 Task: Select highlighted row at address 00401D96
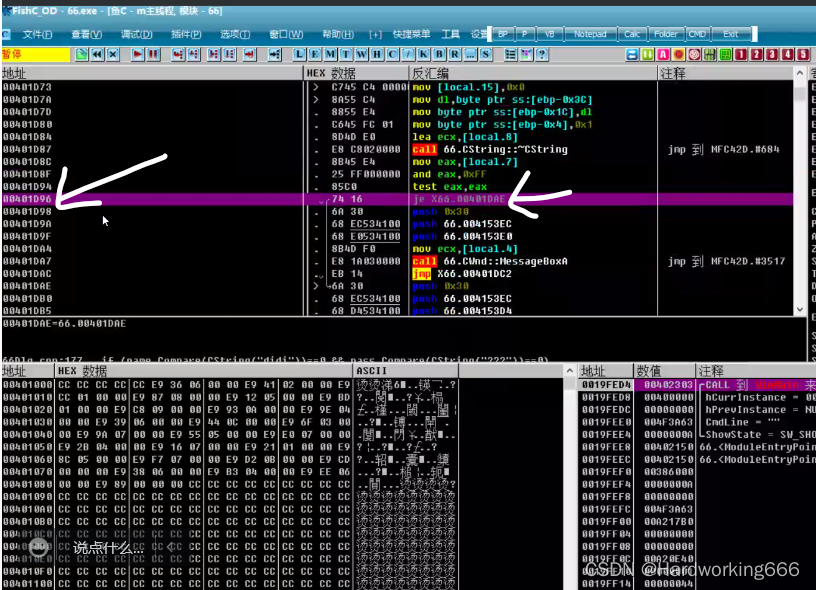398,199
